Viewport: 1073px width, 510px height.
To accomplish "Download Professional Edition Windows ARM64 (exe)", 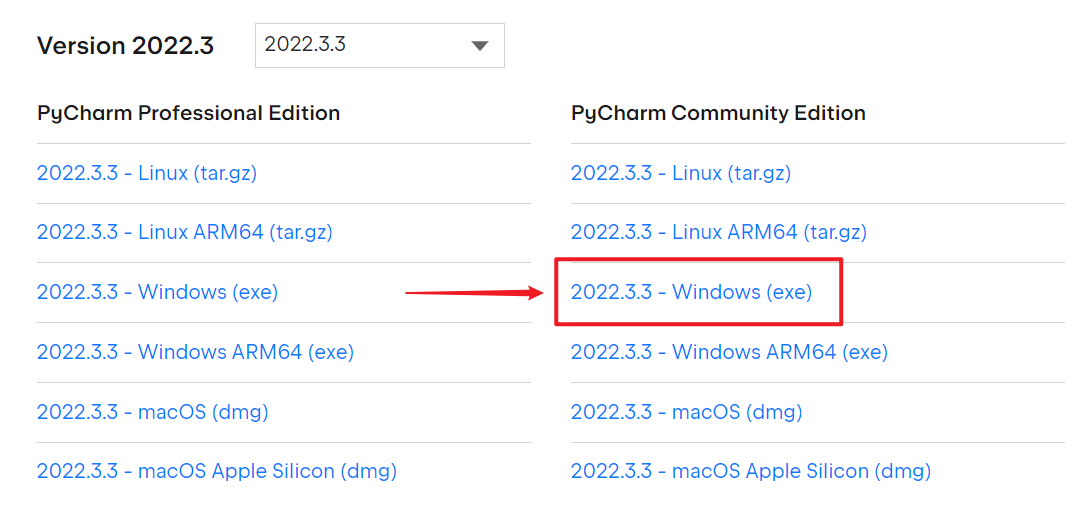I will [195, 352].
